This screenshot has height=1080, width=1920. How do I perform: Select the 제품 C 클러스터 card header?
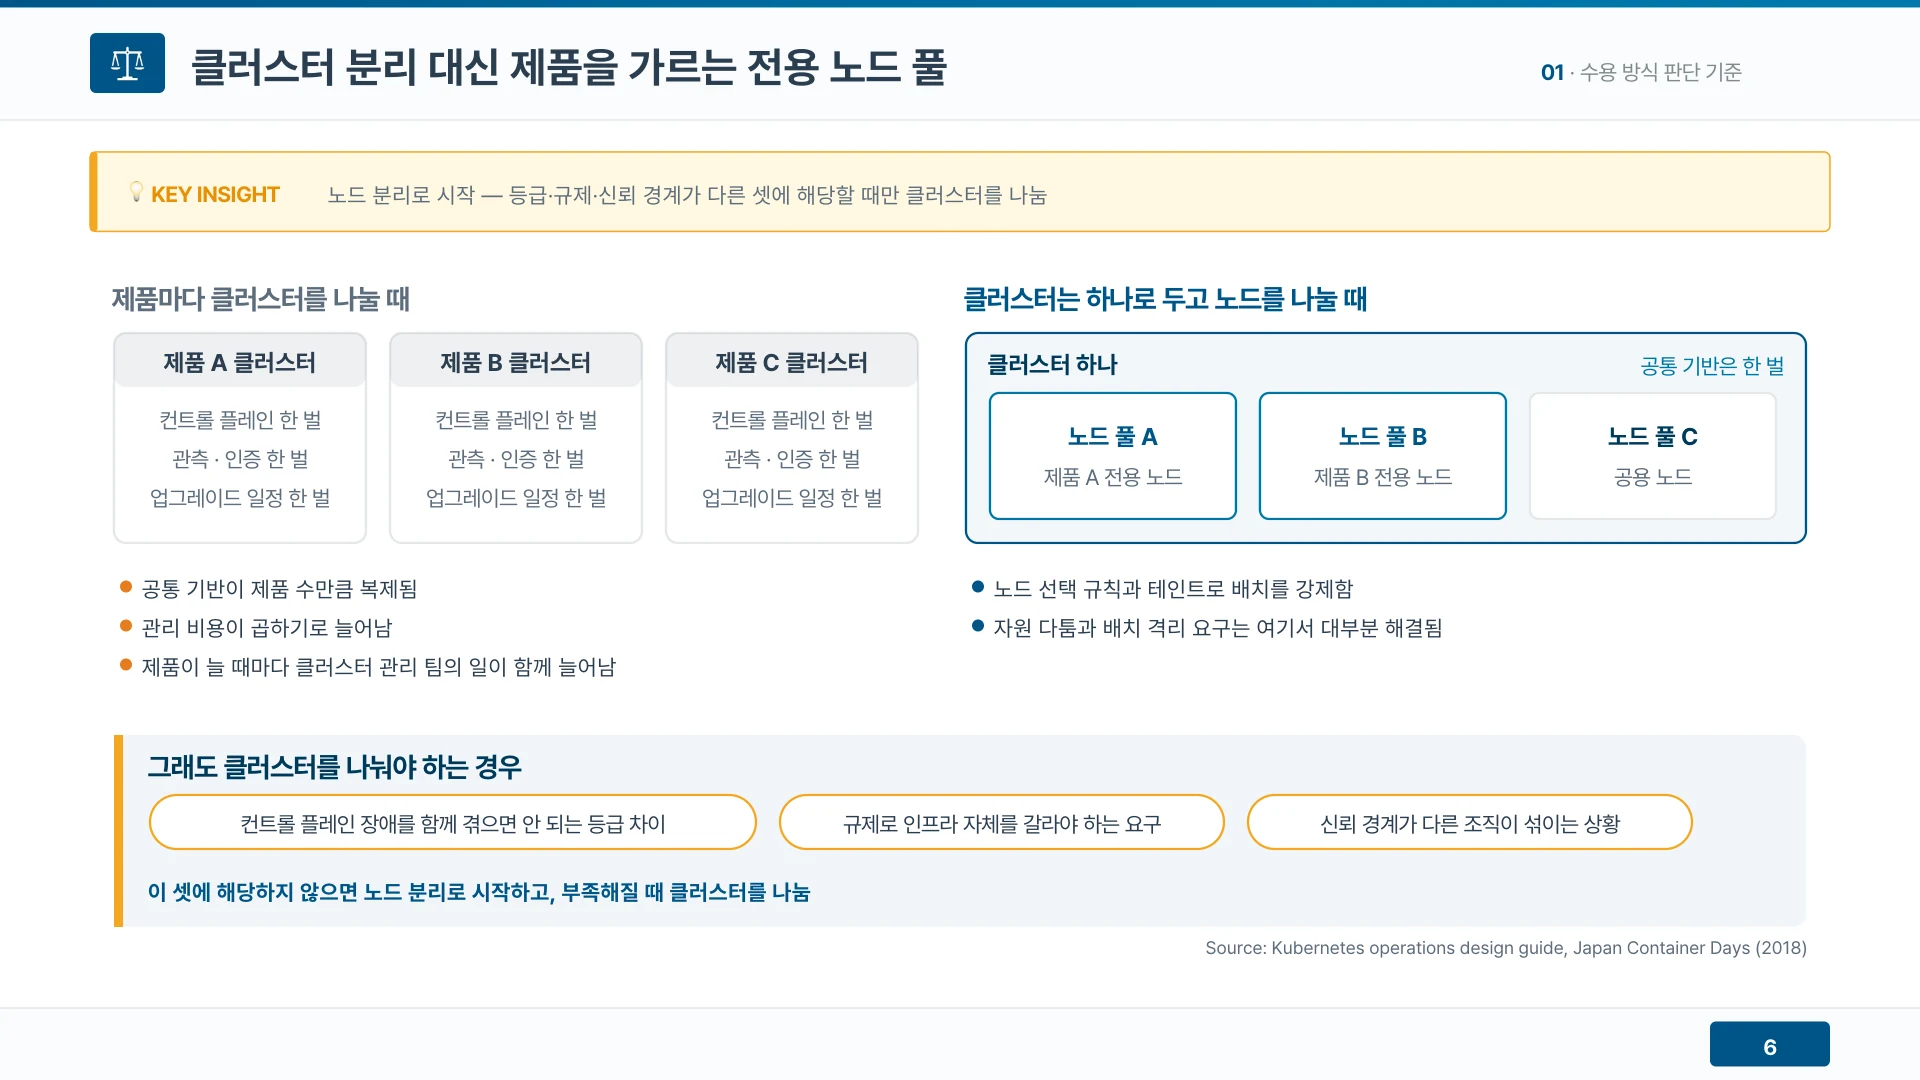(792, 362)
